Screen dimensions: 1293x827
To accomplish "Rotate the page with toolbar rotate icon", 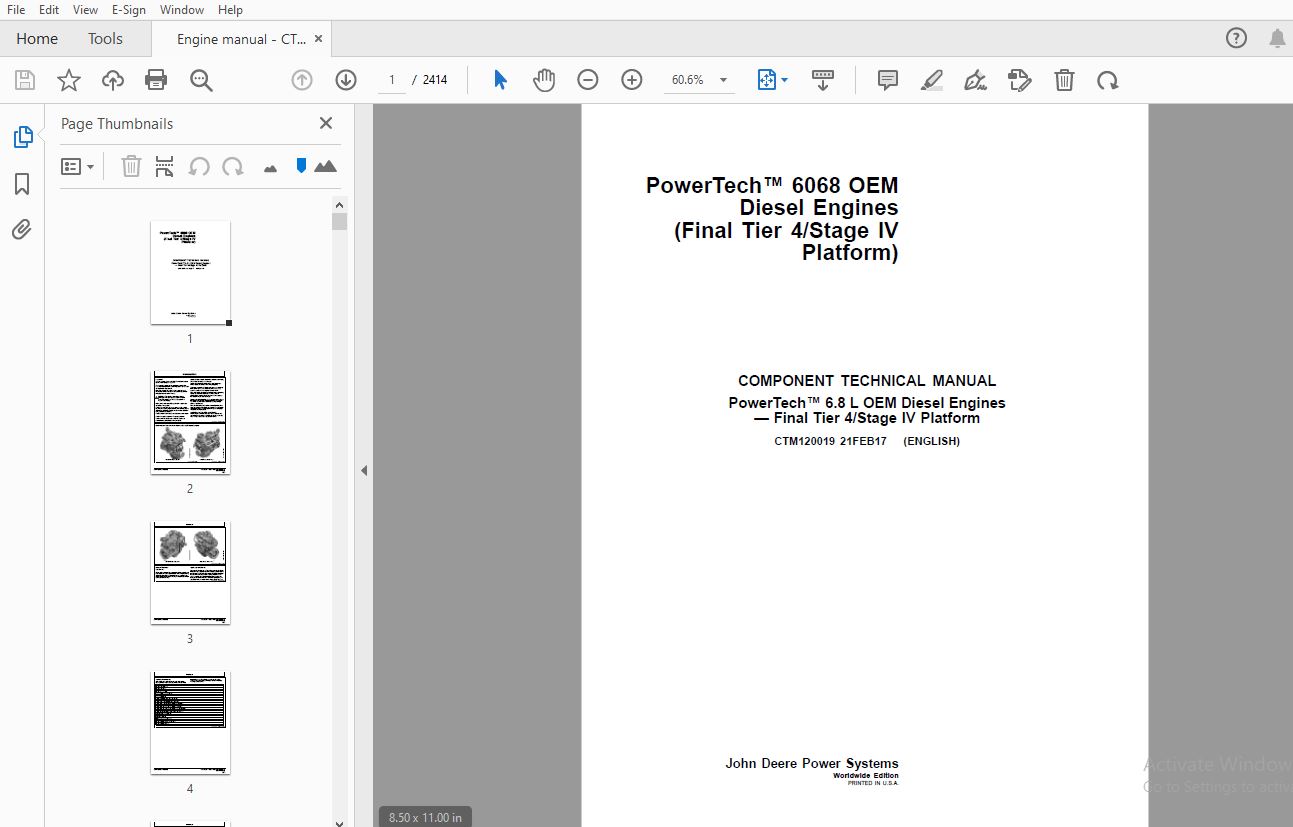I will point(1108,80).
